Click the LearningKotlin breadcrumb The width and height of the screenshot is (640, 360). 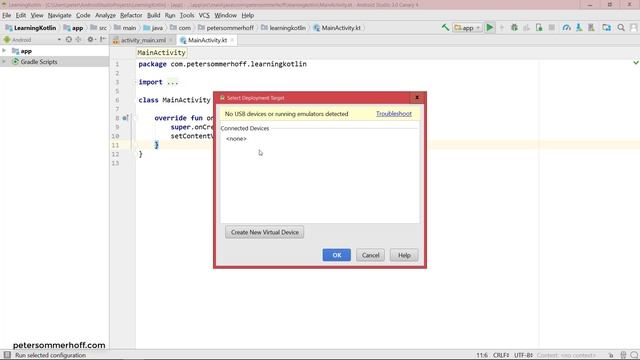(x=31, y=28)
